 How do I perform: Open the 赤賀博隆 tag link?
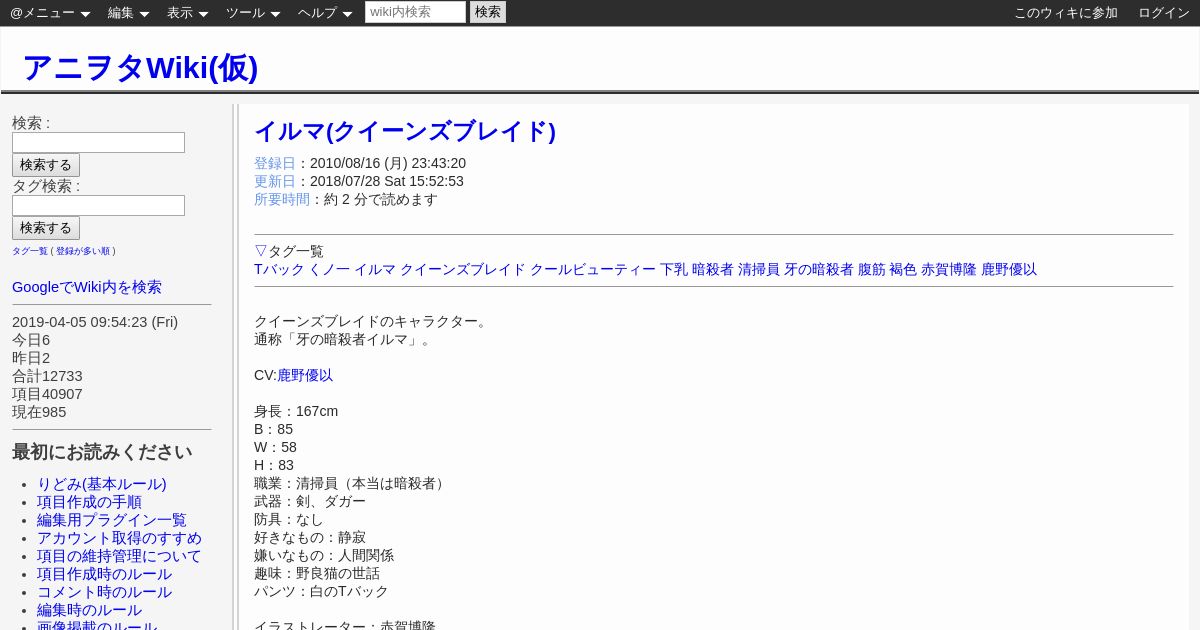(949, 269)
